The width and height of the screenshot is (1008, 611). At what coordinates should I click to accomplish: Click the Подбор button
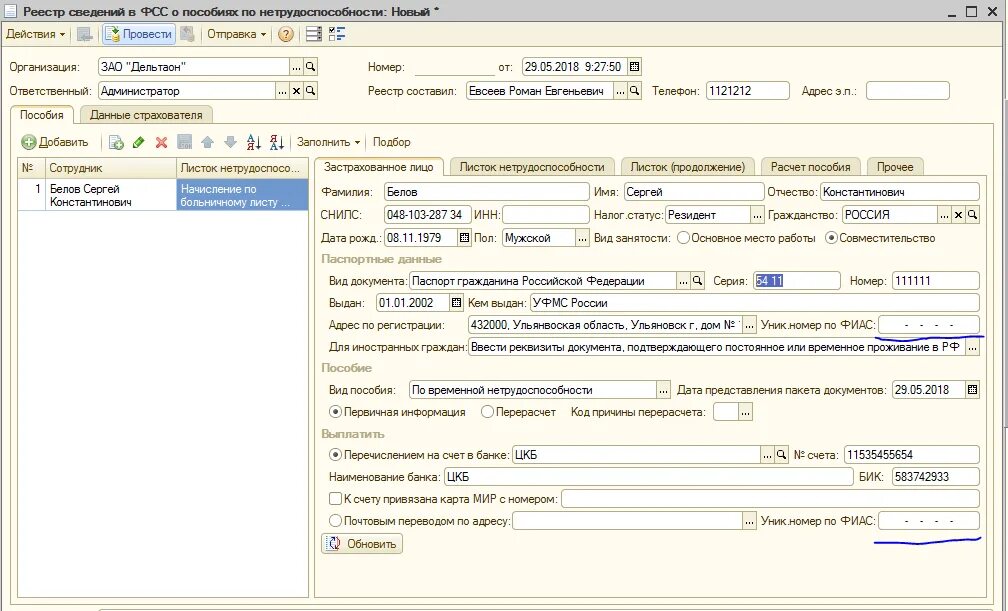coord(392,142)
